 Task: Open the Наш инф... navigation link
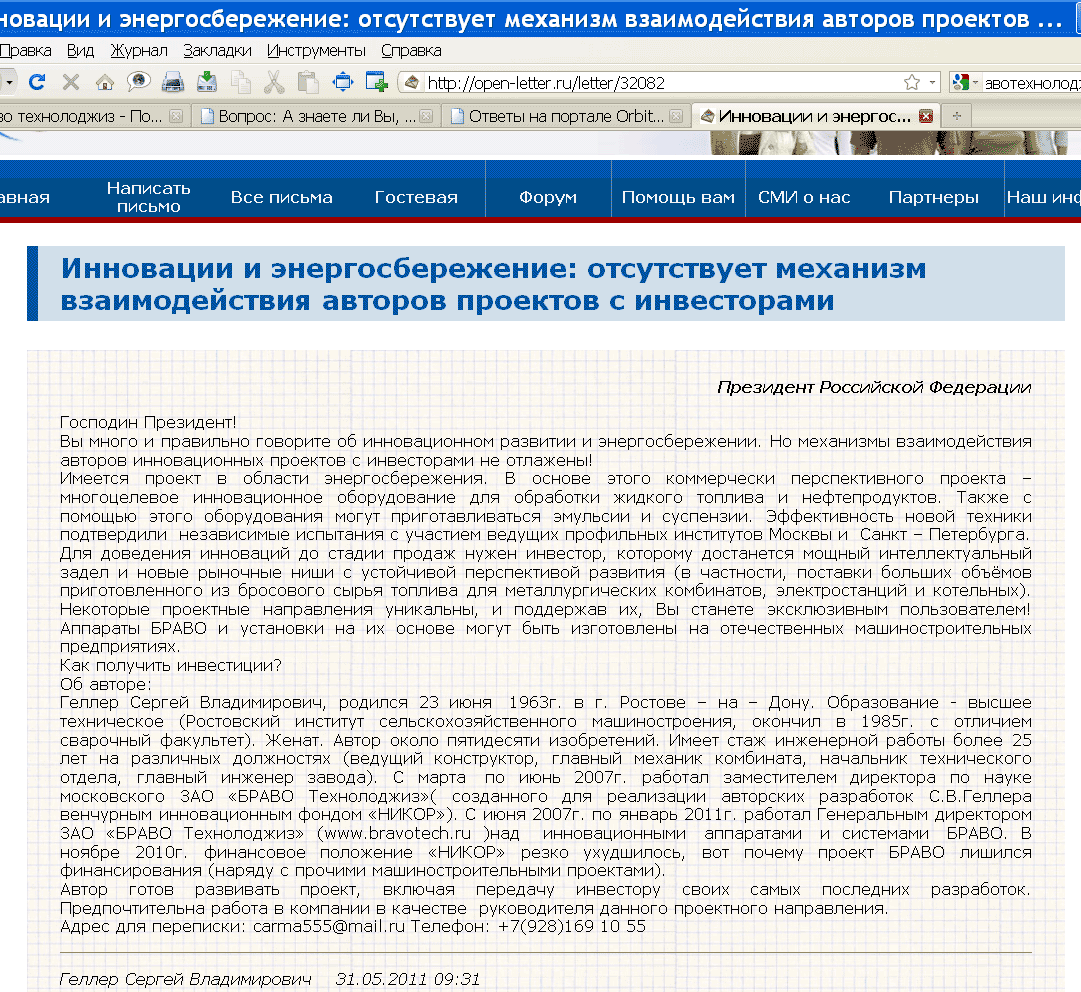[x=1043, y=197]
